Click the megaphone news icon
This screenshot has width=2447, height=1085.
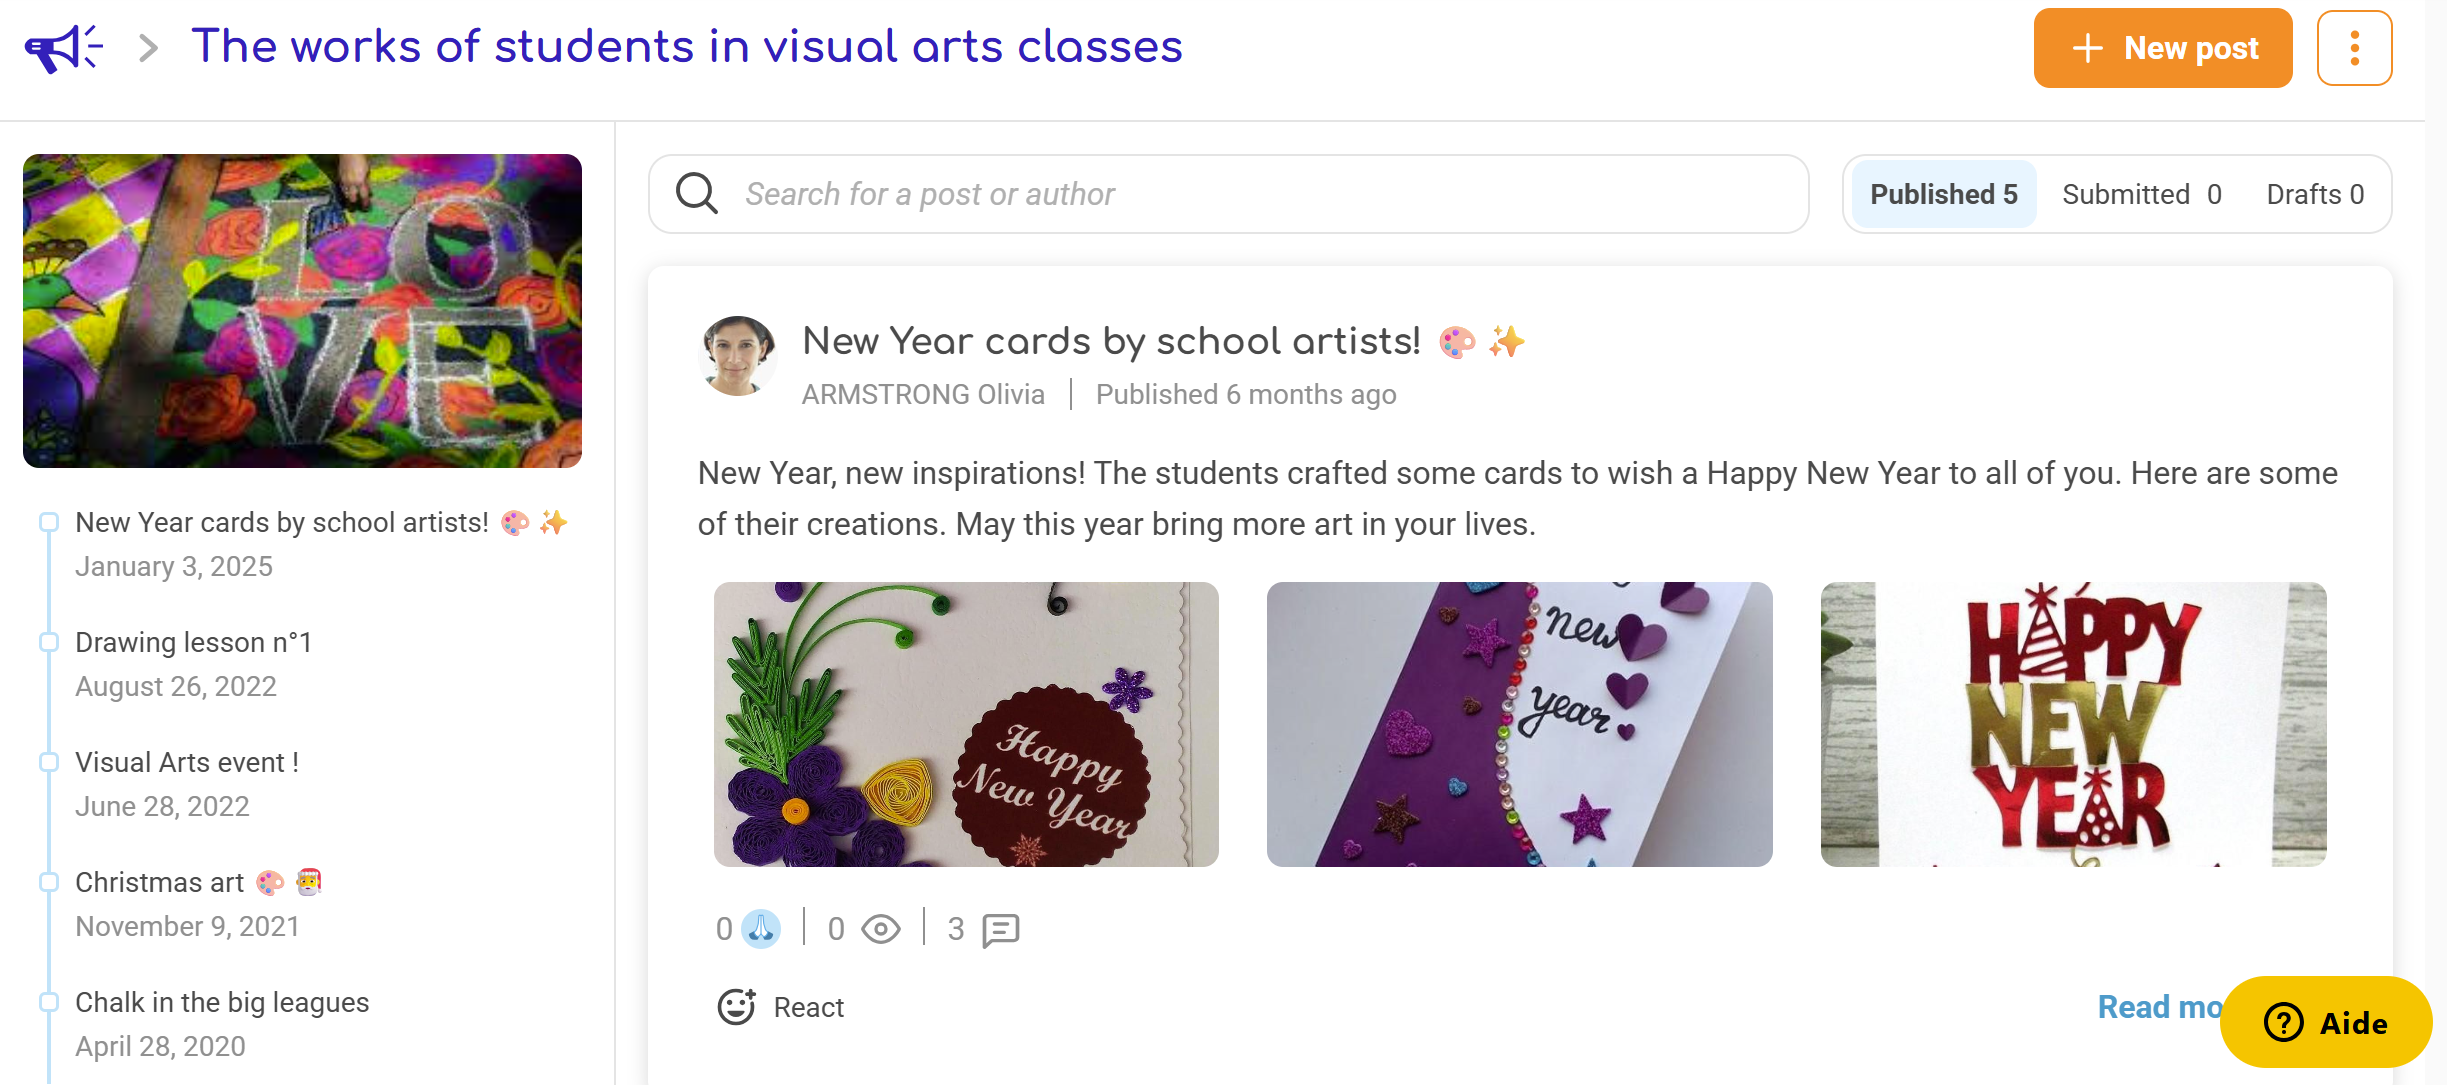tap(63, 48)
